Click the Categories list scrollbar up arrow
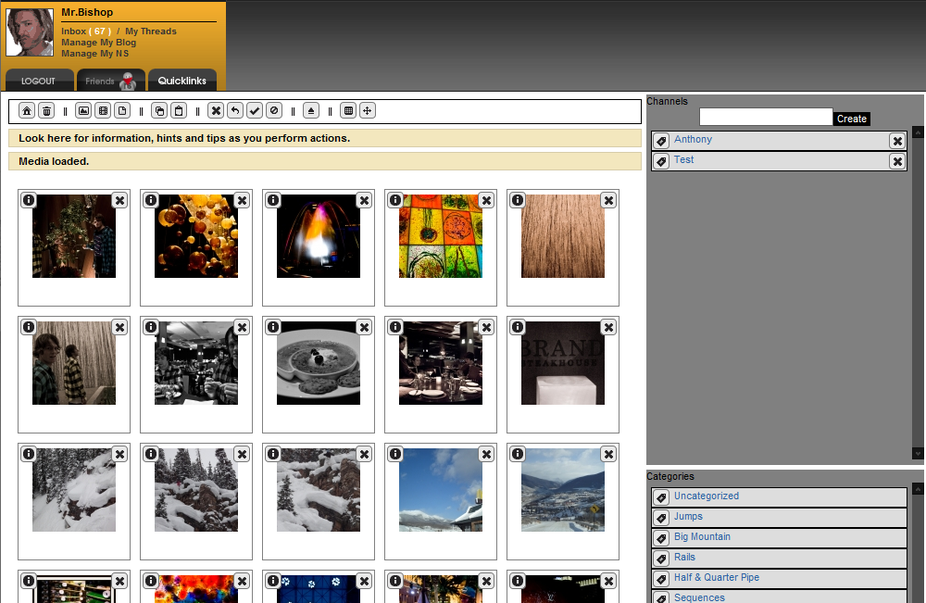The image size is (926, 603). [x=918, y=489]
